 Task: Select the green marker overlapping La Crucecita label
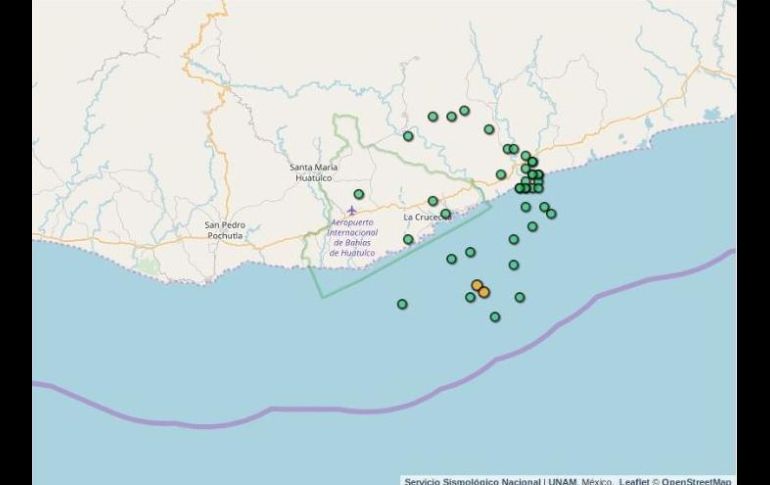point(445,214)
